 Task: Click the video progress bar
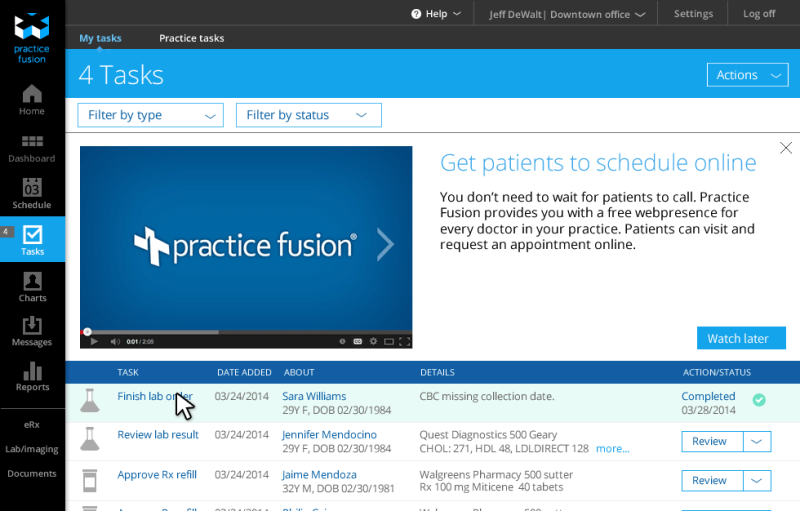pos(246,332)
